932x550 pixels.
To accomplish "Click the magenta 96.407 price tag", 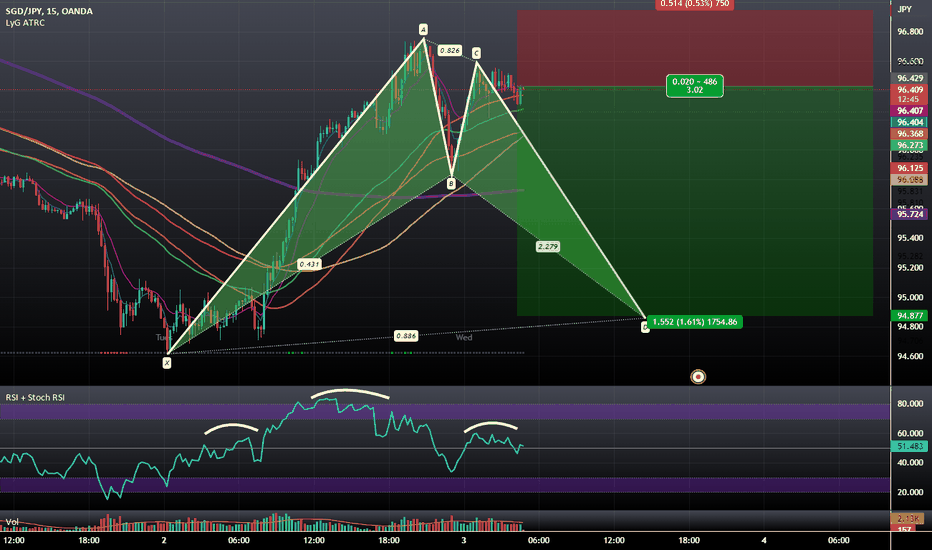I will click(x=910, y=111).
